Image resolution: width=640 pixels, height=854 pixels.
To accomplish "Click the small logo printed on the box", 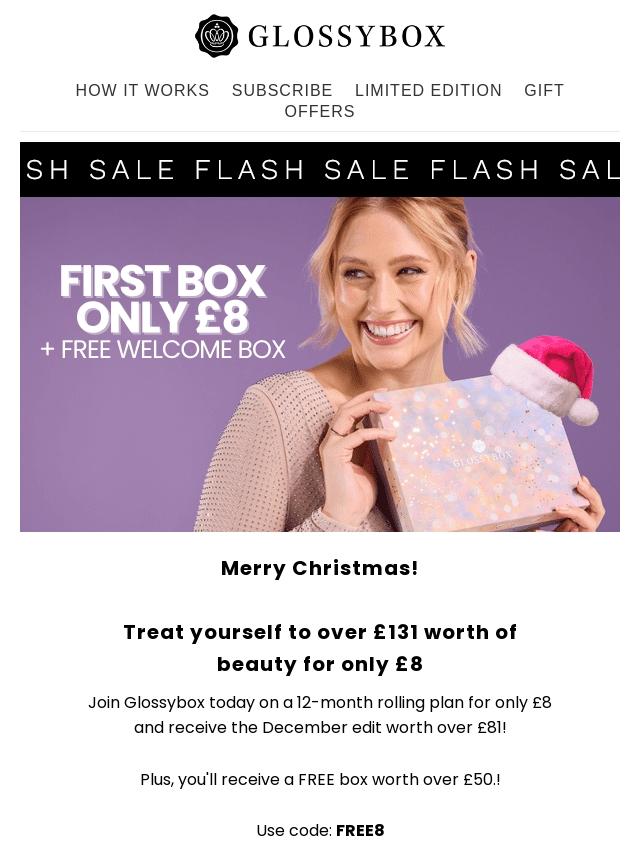I will 483,455.
